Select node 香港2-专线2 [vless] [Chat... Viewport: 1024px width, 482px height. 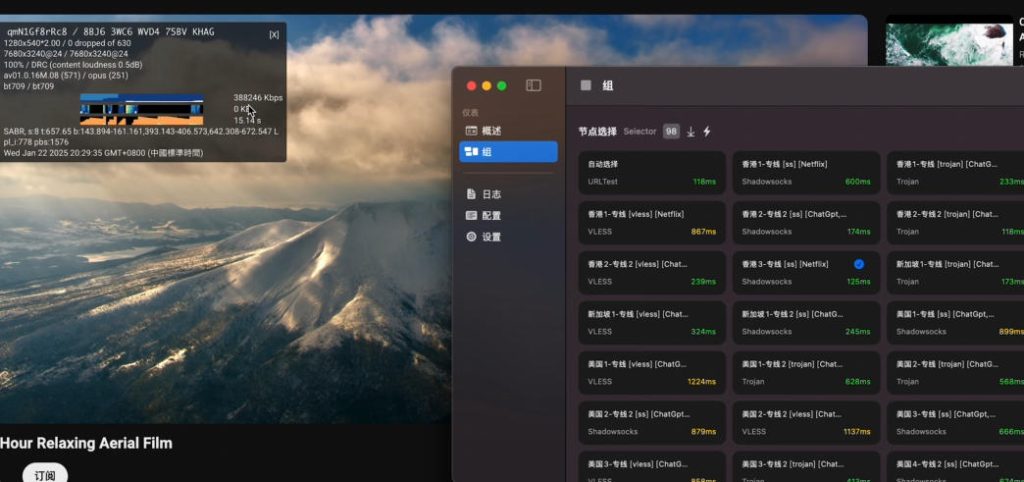click(652, 273)
